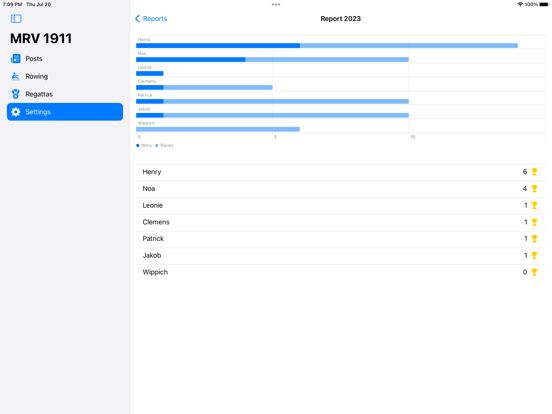Select the Noa list row
552x414 pixels.
pos(340,189)
